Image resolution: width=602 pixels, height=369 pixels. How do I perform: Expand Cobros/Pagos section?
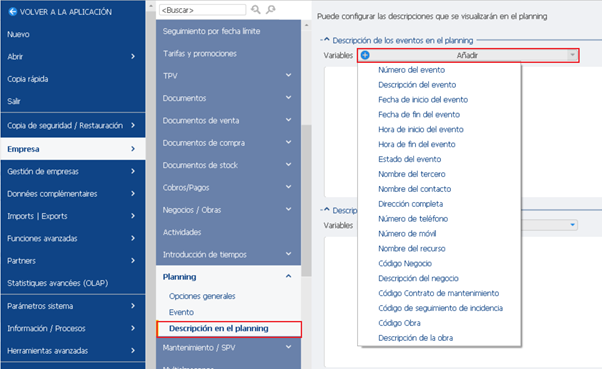click(288, 187)
